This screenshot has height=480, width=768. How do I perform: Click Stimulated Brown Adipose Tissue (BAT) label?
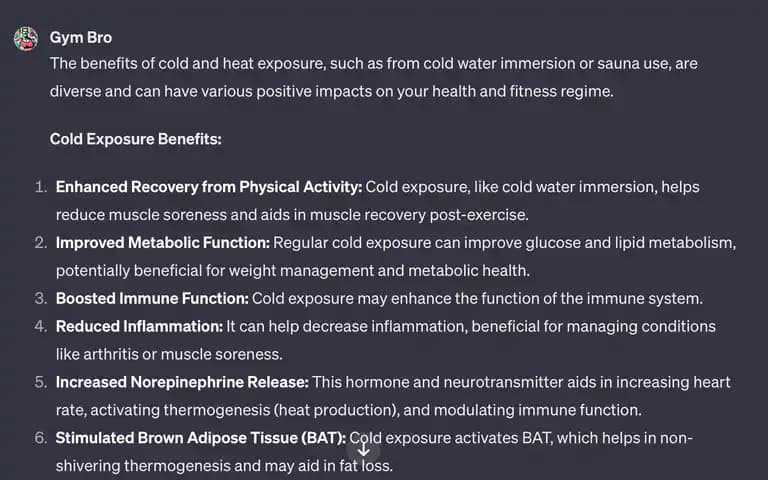(201, 438)
